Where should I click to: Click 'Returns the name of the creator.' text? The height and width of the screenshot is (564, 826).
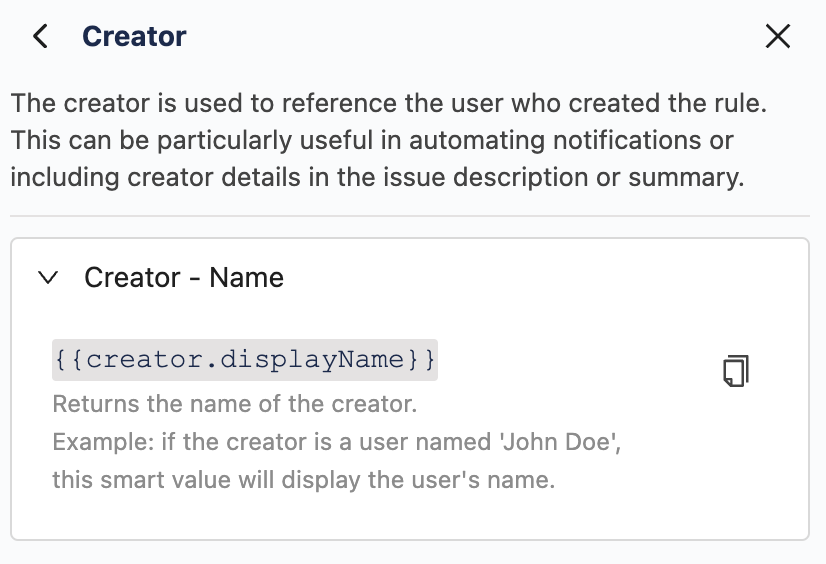234,405
